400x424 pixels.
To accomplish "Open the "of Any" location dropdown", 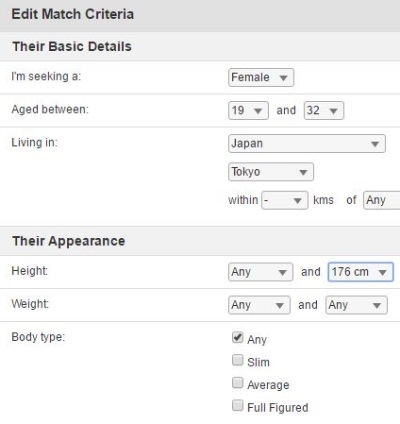I will click(382, 200).
